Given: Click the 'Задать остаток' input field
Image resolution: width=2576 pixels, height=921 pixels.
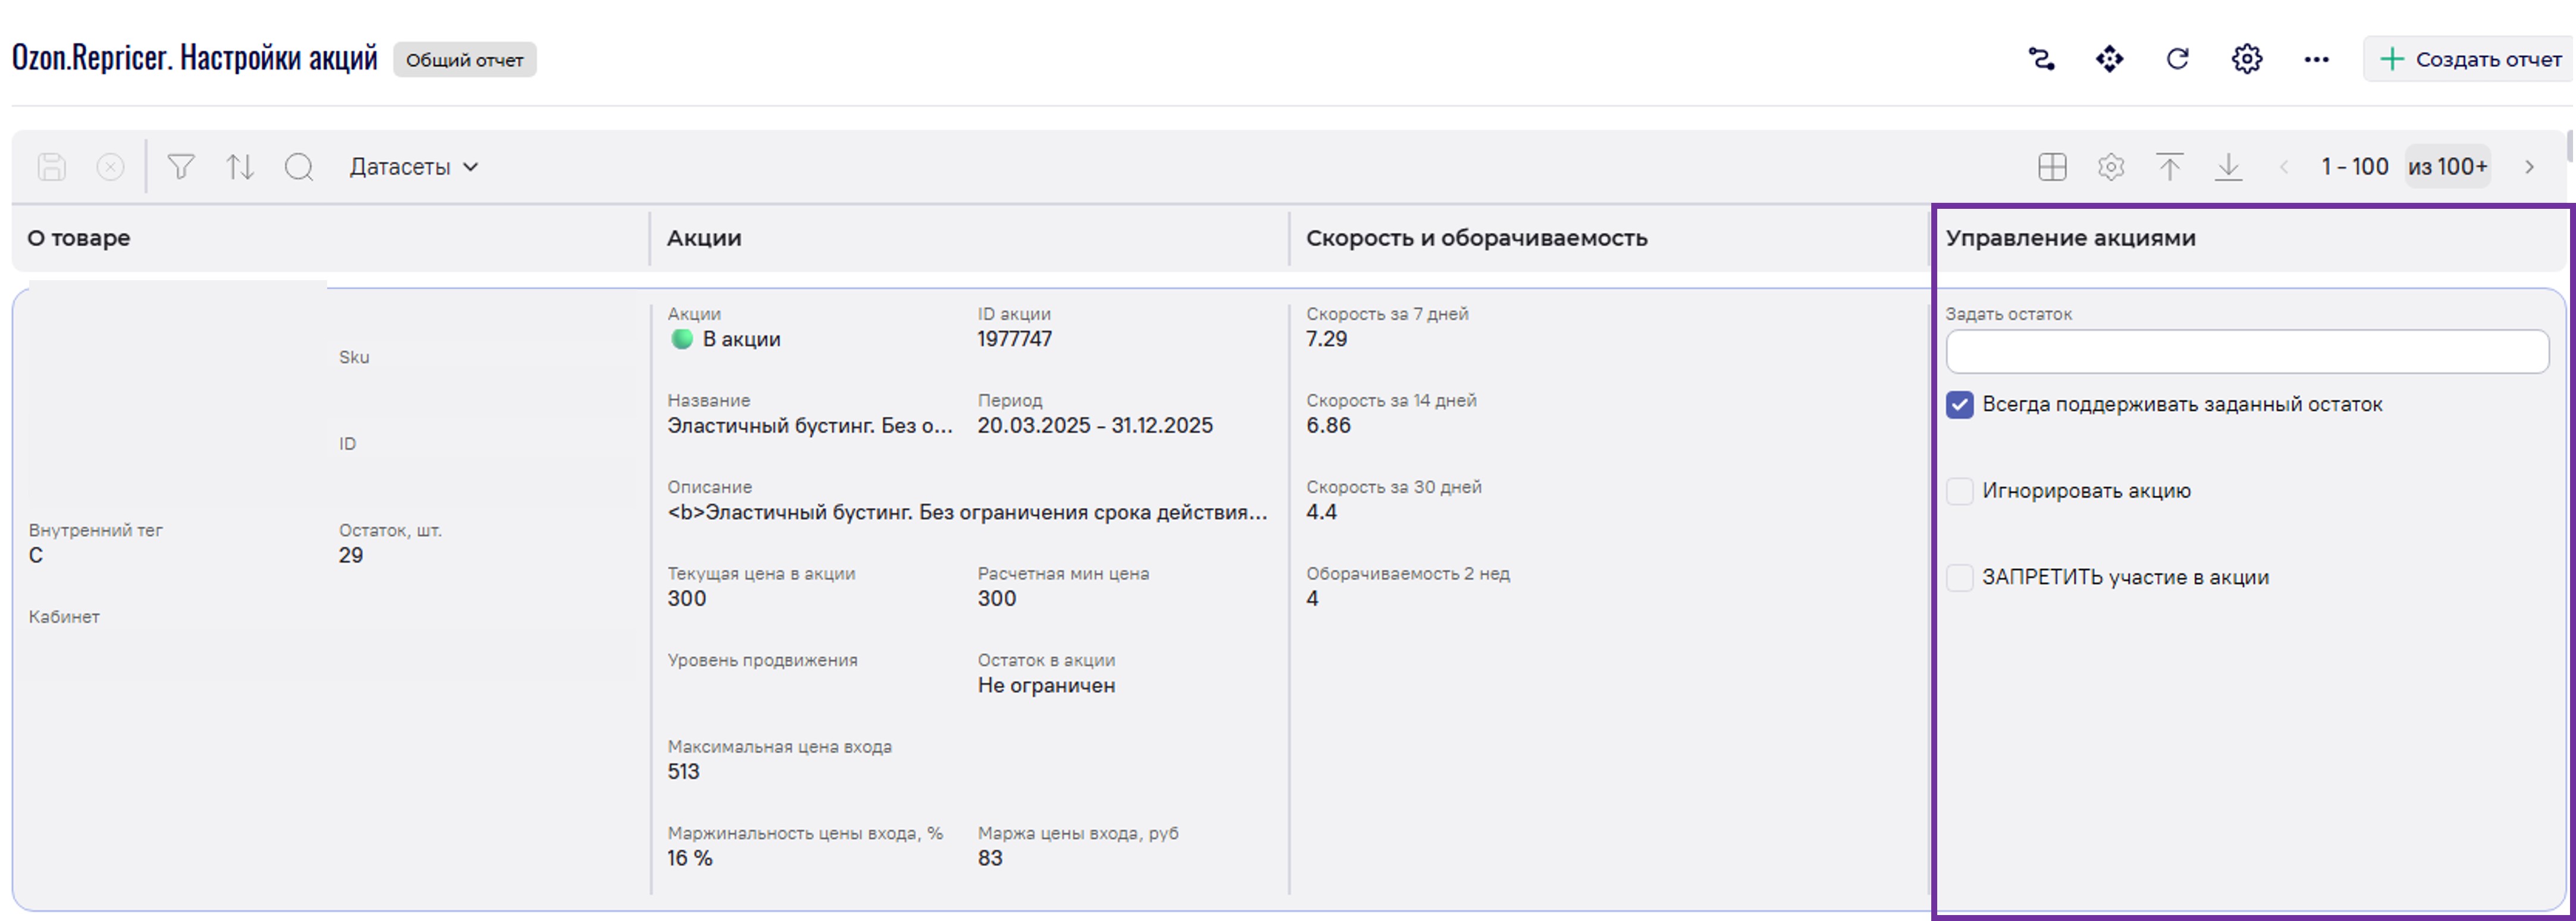Looking at the screenshot, I should pyautogui.click(x=2246, y=352).
